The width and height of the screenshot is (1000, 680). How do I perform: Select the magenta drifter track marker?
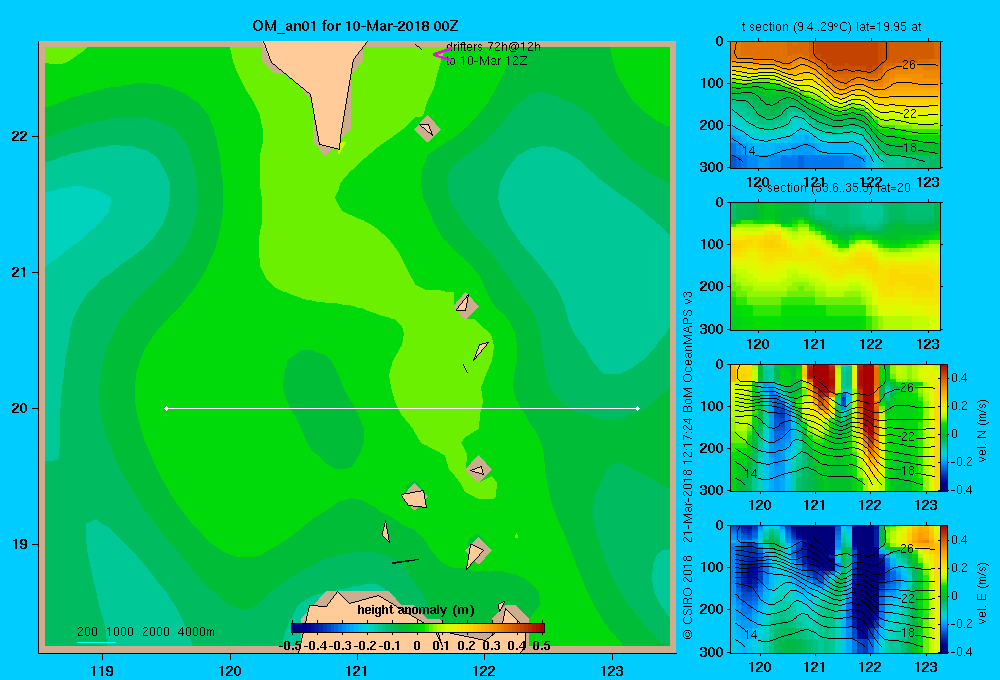coord(442,55)
